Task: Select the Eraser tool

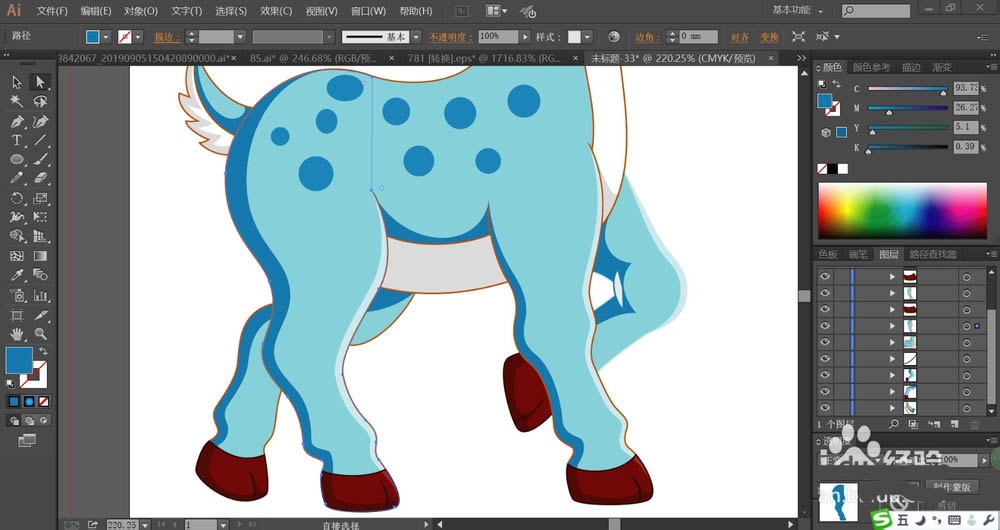Action: tap(40, 178)
